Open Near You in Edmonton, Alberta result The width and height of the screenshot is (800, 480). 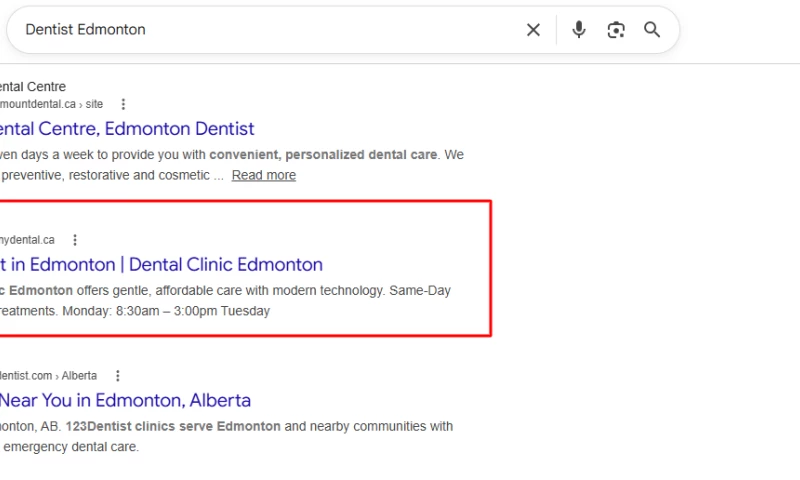[x=126, y=400]
